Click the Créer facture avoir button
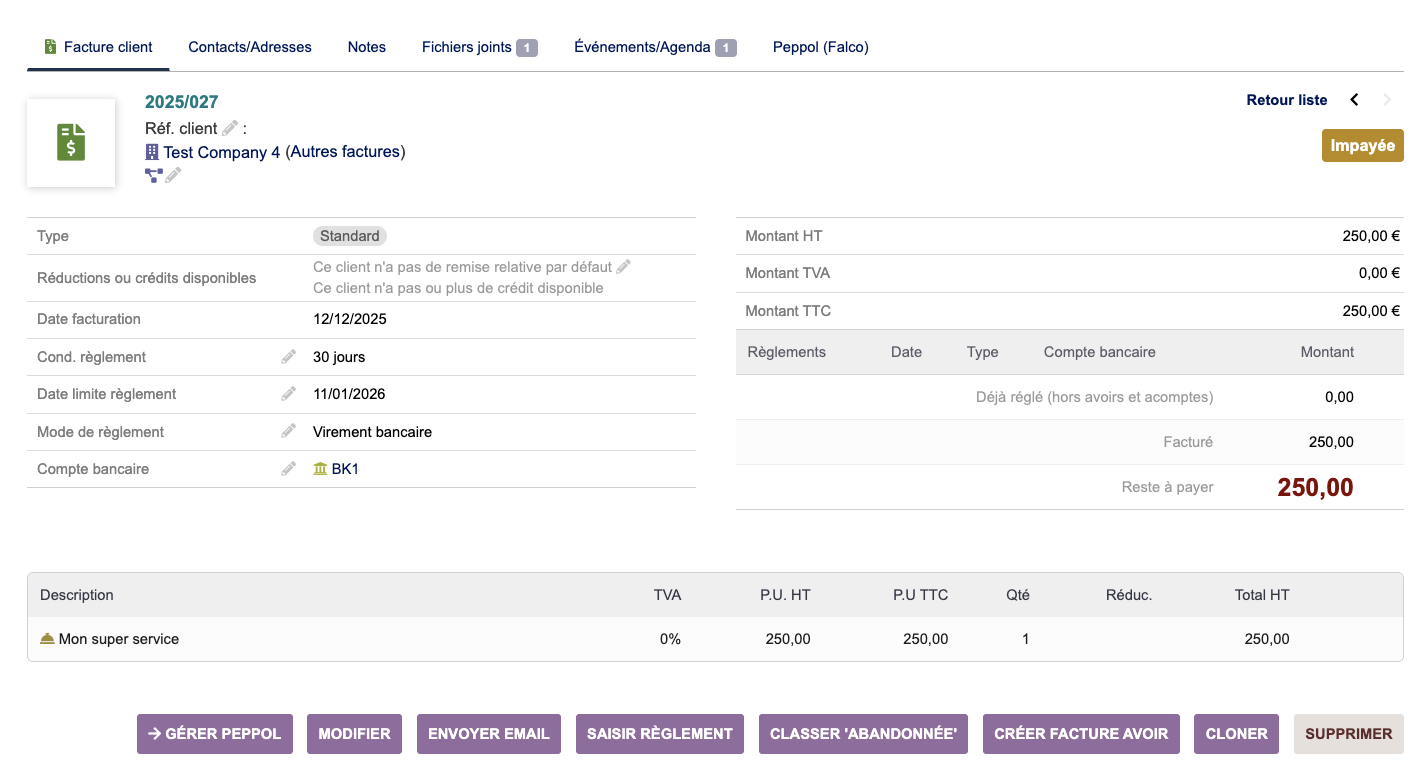This screenshot has width=1424, height=771. coord(1081,734)
